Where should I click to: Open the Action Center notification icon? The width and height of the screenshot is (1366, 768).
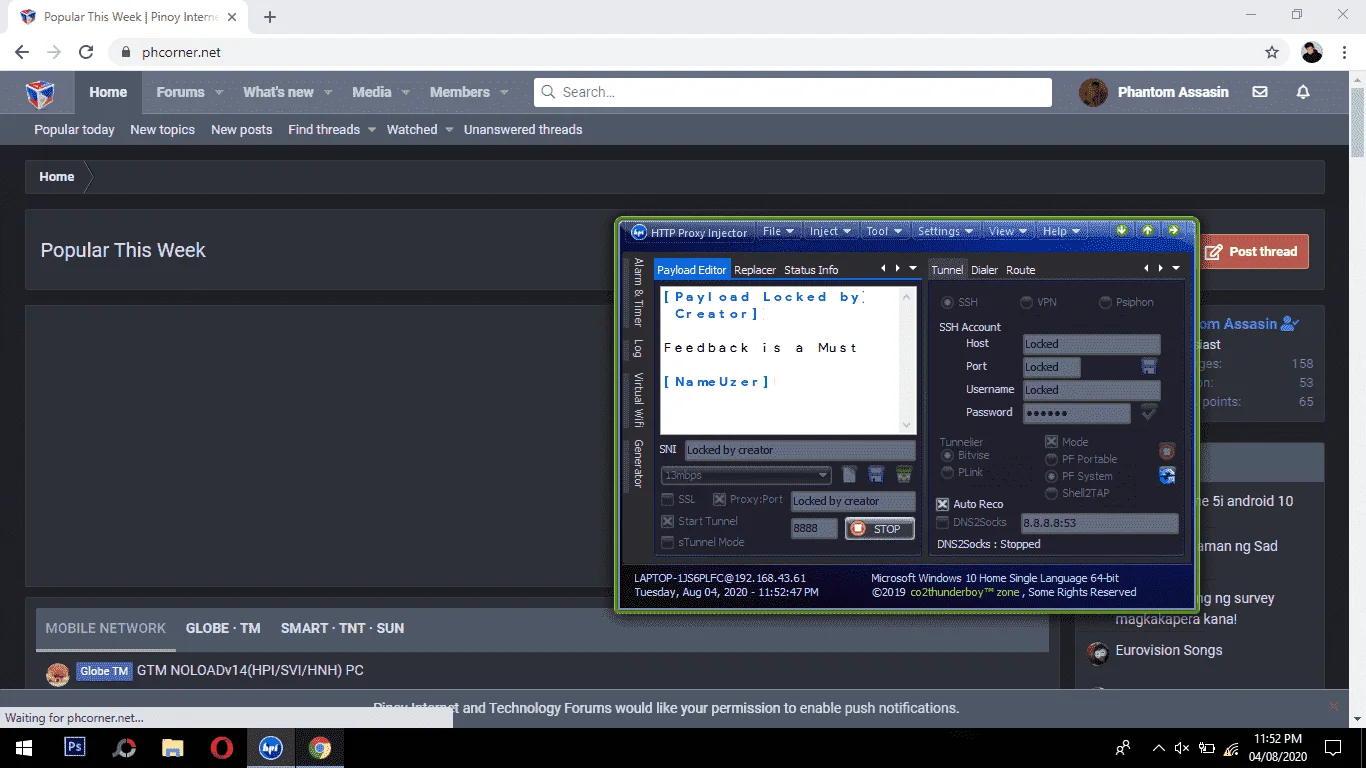1333,747
